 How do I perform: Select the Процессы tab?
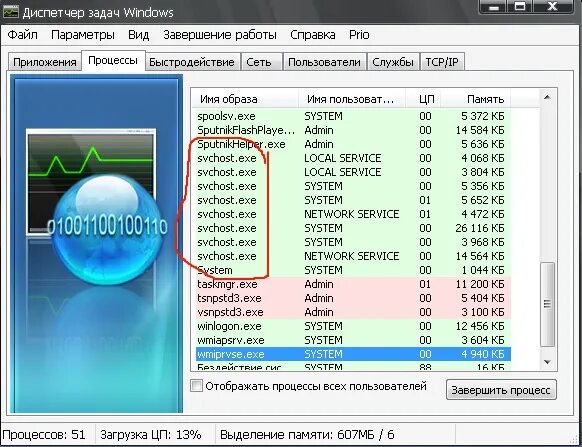coord(113,61)
